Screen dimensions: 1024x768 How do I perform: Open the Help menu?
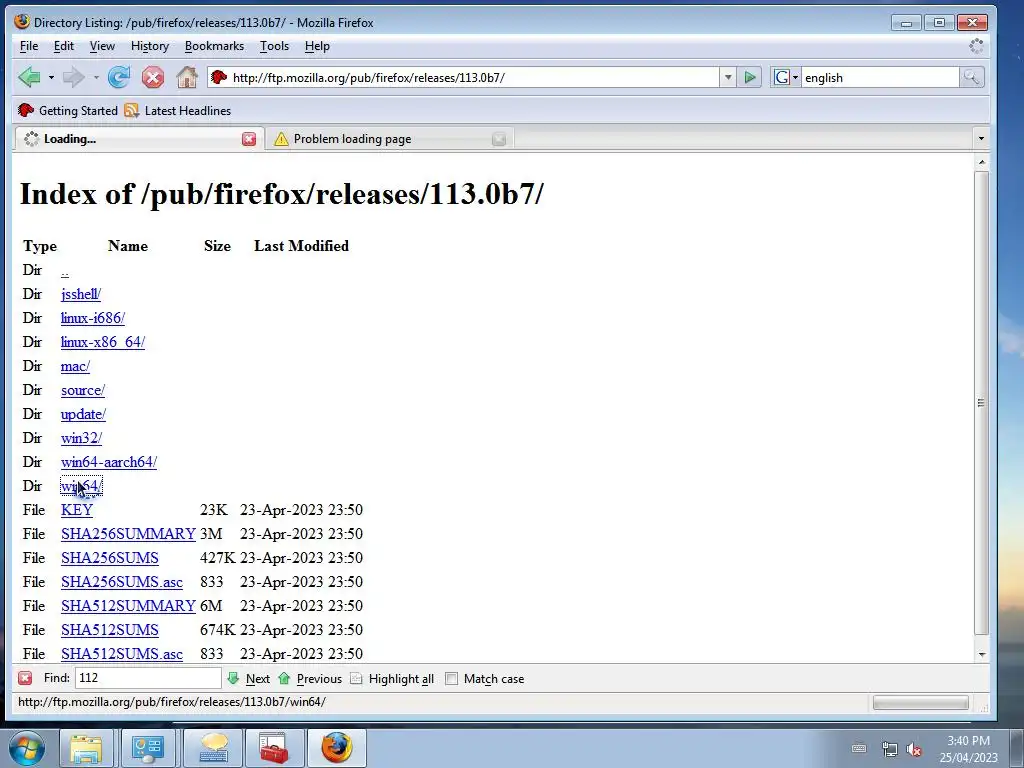coord(317,46)
